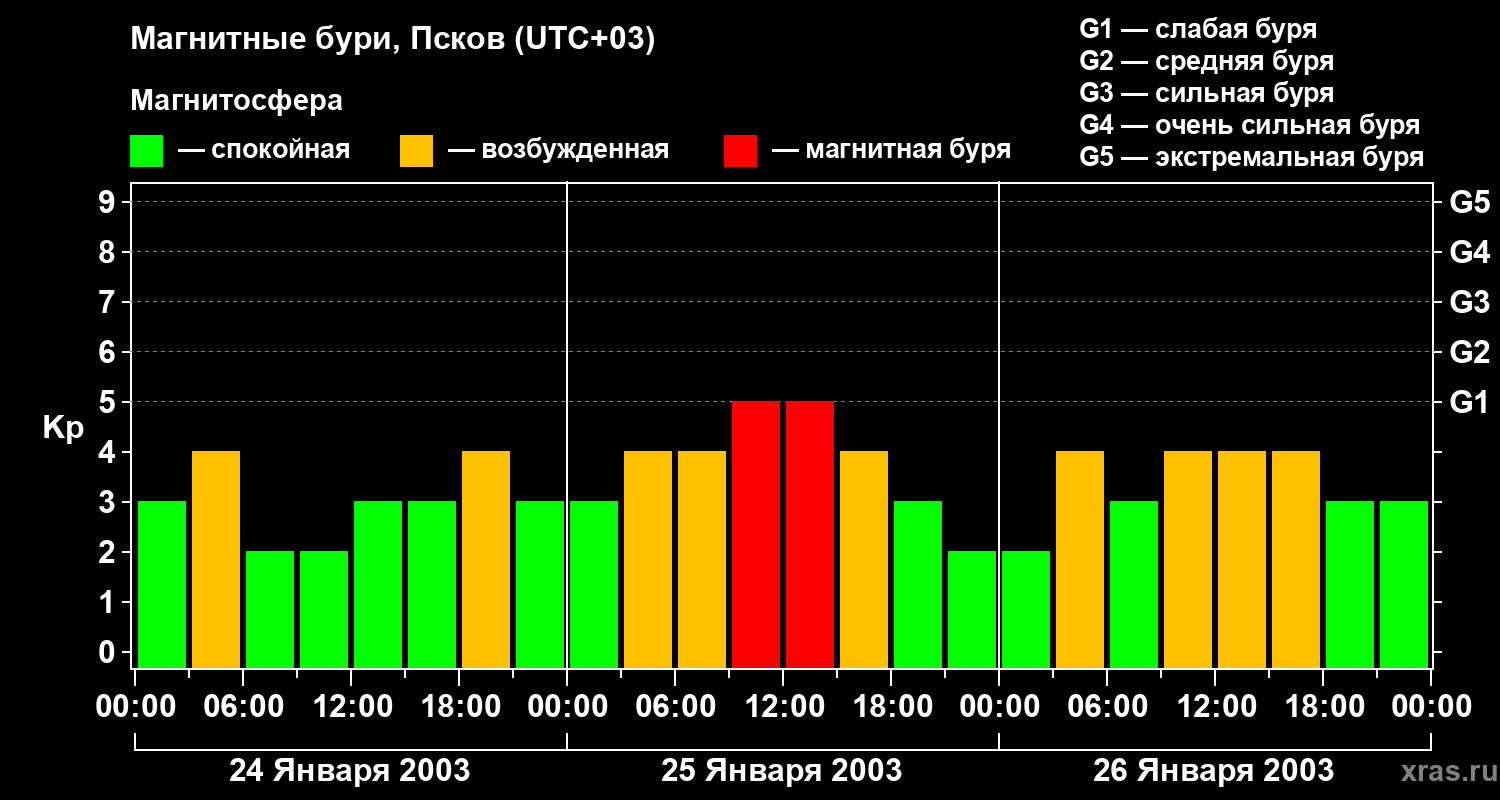Viewport: 1500px width, 800px height.
Task: Click the 'G1 — слабая буря' legend line
Action: click(1198, 29)
